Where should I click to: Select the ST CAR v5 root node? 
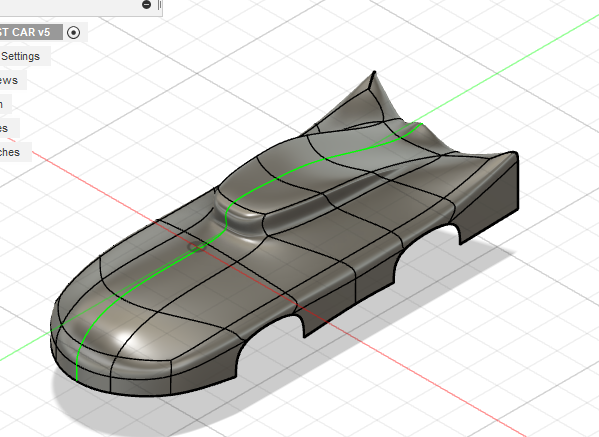click(31, 32)
